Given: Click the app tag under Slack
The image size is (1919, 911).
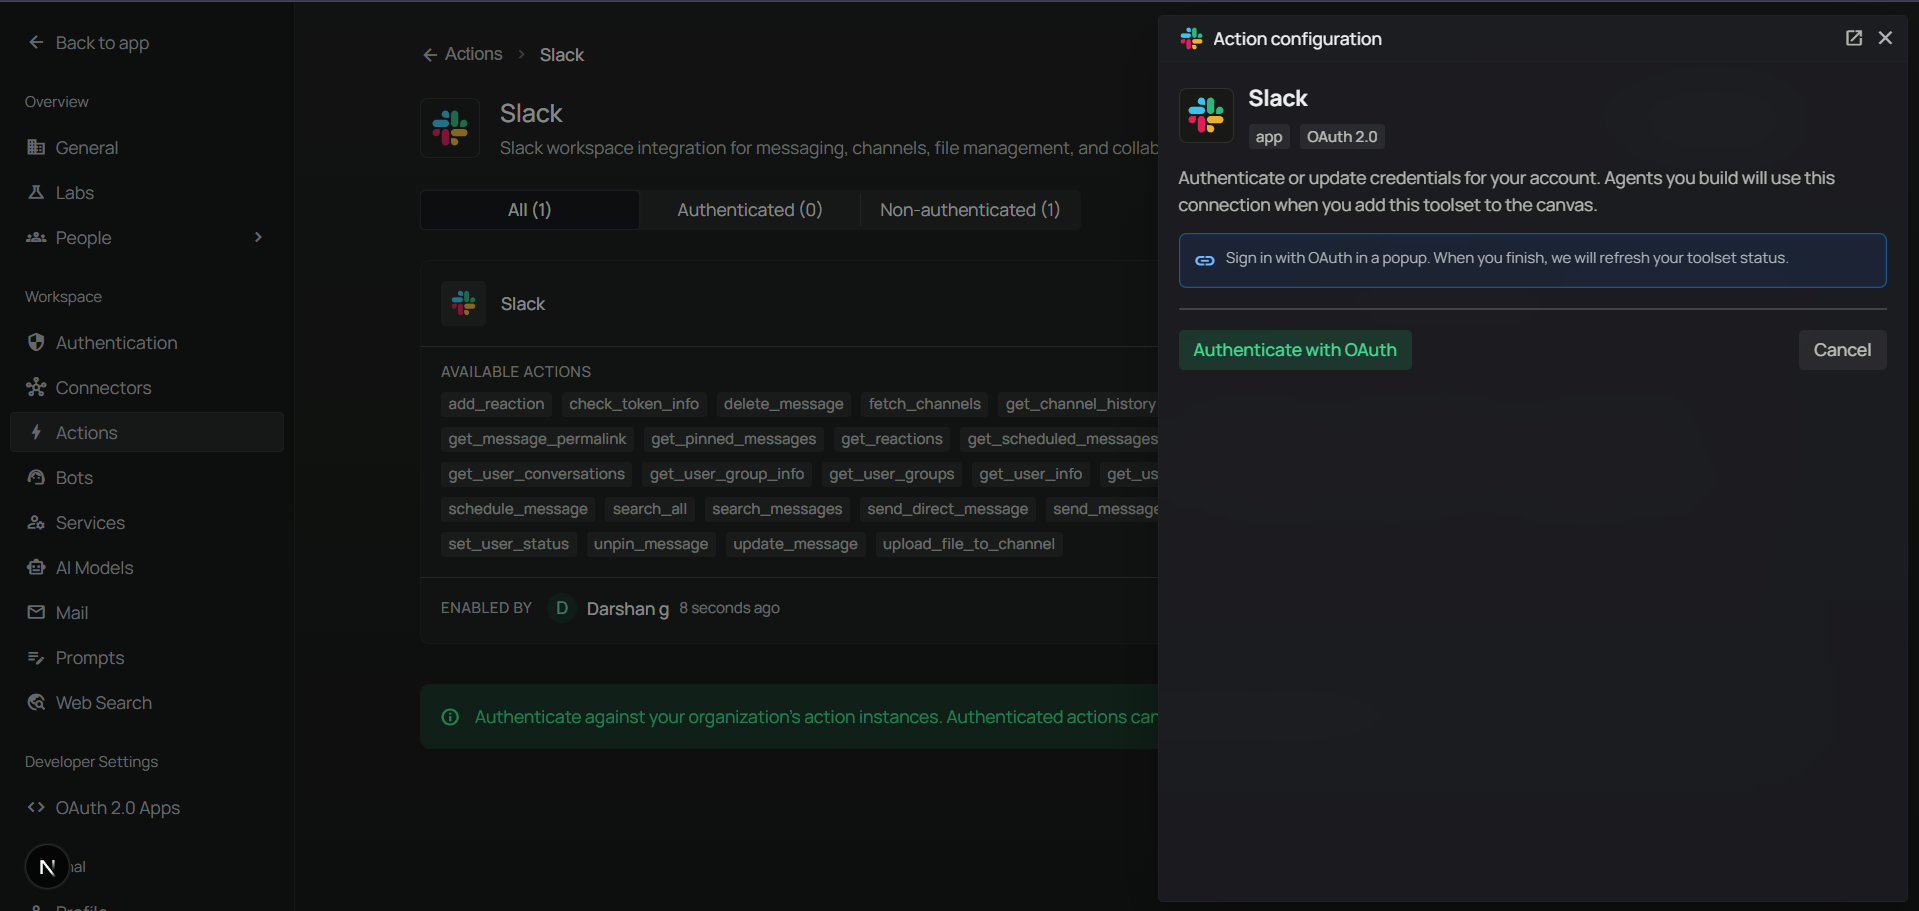Looking at the screenshot, I should point(1269,137).
